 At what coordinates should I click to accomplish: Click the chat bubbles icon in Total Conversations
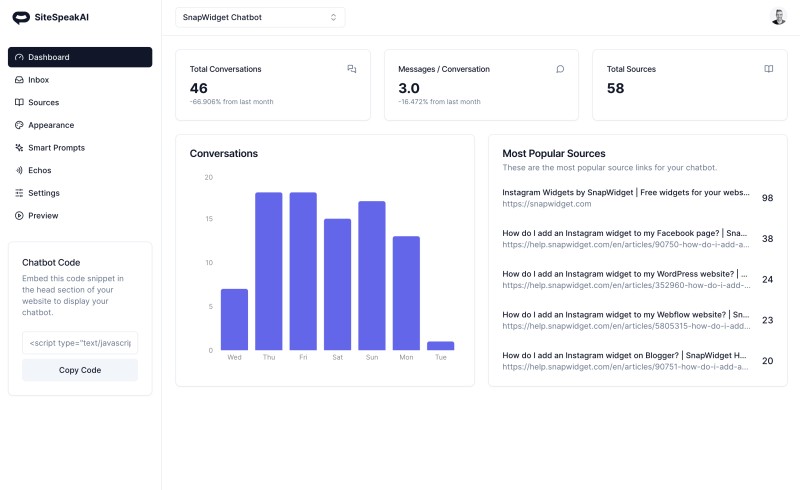[352, 69]
